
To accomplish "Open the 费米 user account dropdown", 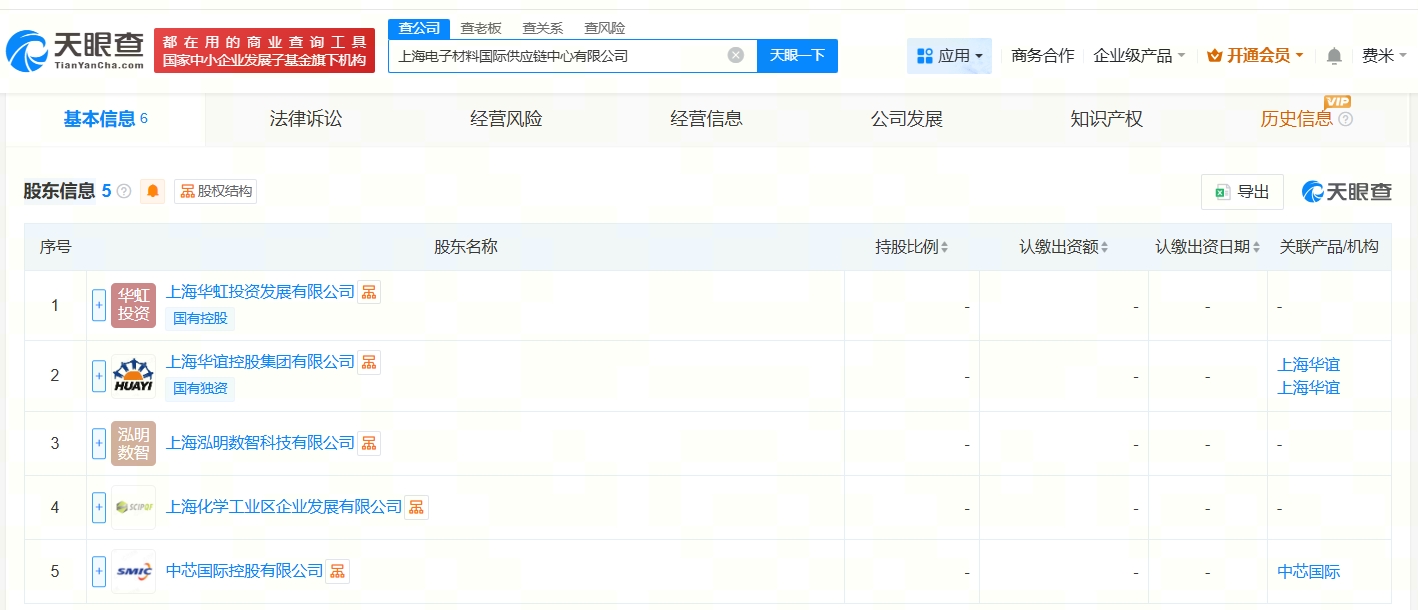I will pyautogui.click(x=1384, y=56).
